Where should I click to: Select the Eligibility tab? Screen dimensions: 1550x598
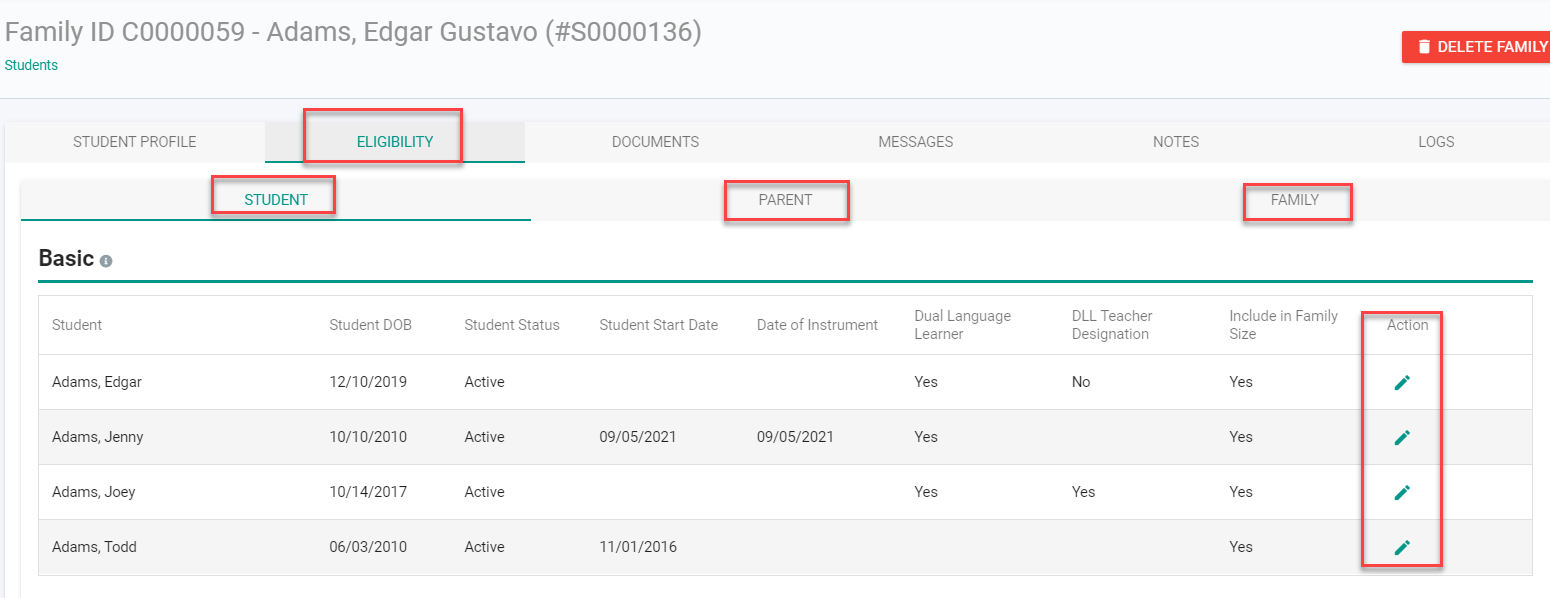pos(395,142)
